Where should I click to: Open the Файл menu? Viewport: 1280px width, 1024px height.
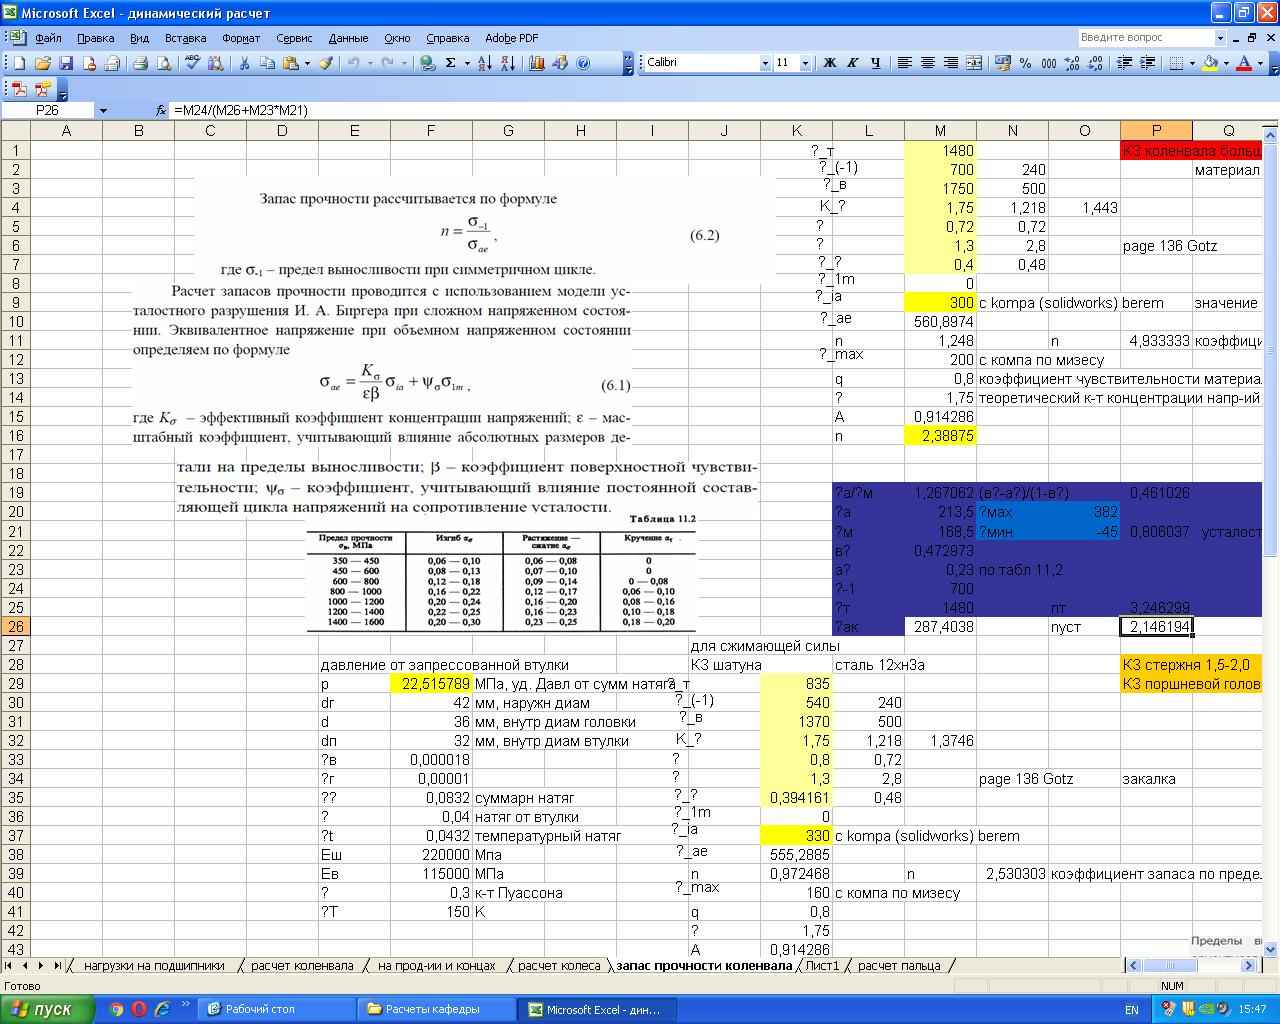coord(48,38)
